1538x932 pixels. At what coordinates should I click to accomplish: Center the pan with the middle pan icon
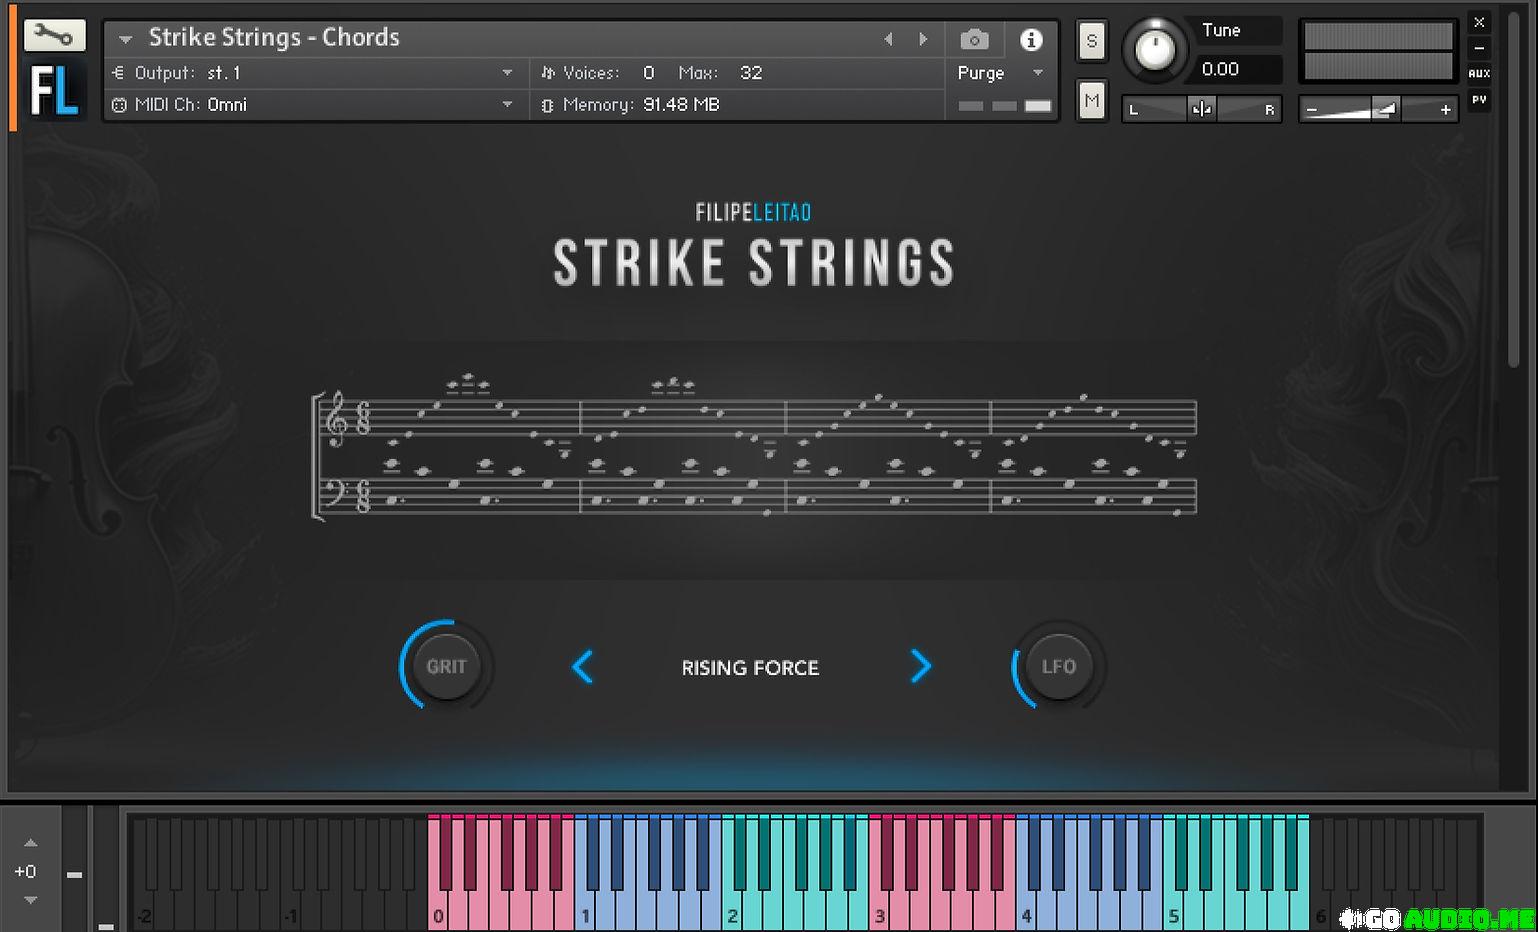coord(1201,108)
